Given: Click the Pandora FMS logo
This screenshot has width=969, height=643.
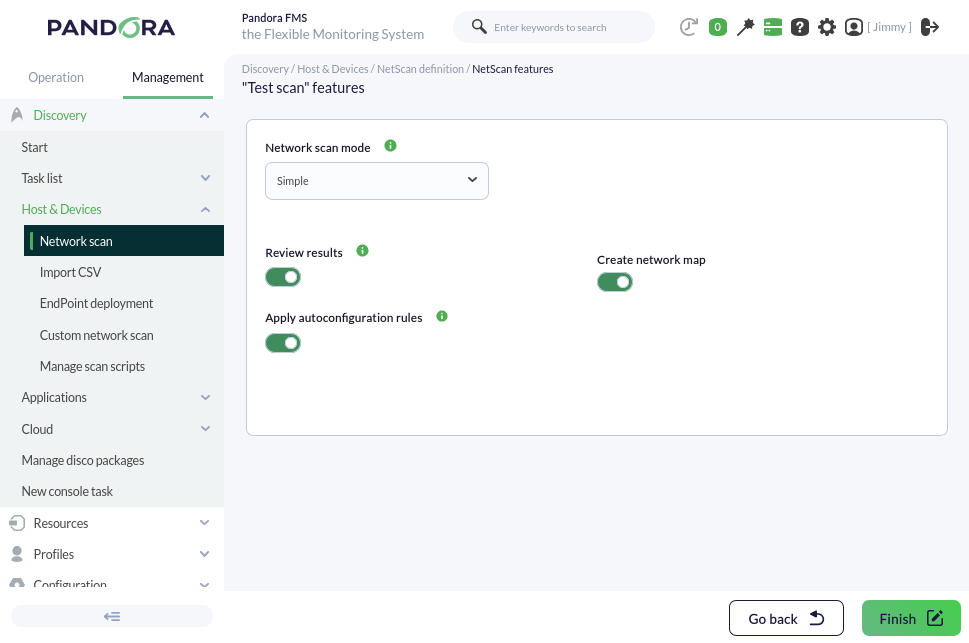Looking at the screenshot, I should point(111,27).
